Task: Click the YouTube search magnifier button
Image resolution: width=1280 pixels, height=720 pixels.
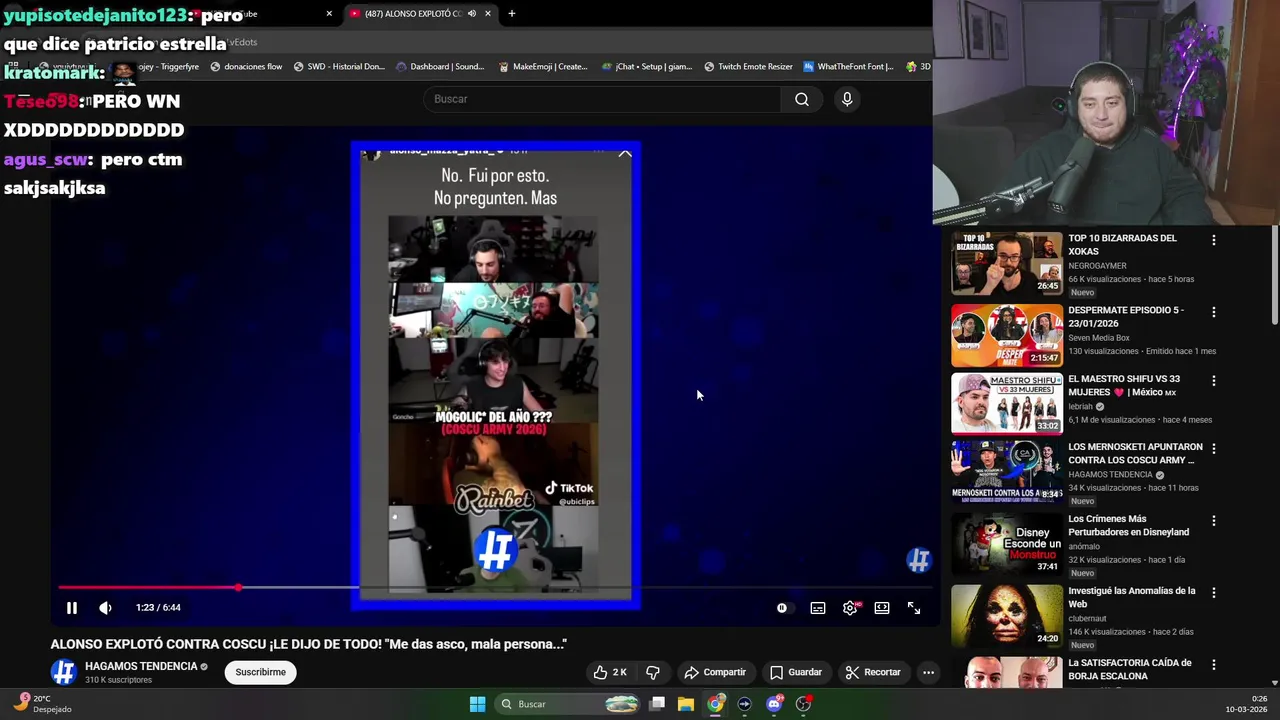Action: pos(802,99)
